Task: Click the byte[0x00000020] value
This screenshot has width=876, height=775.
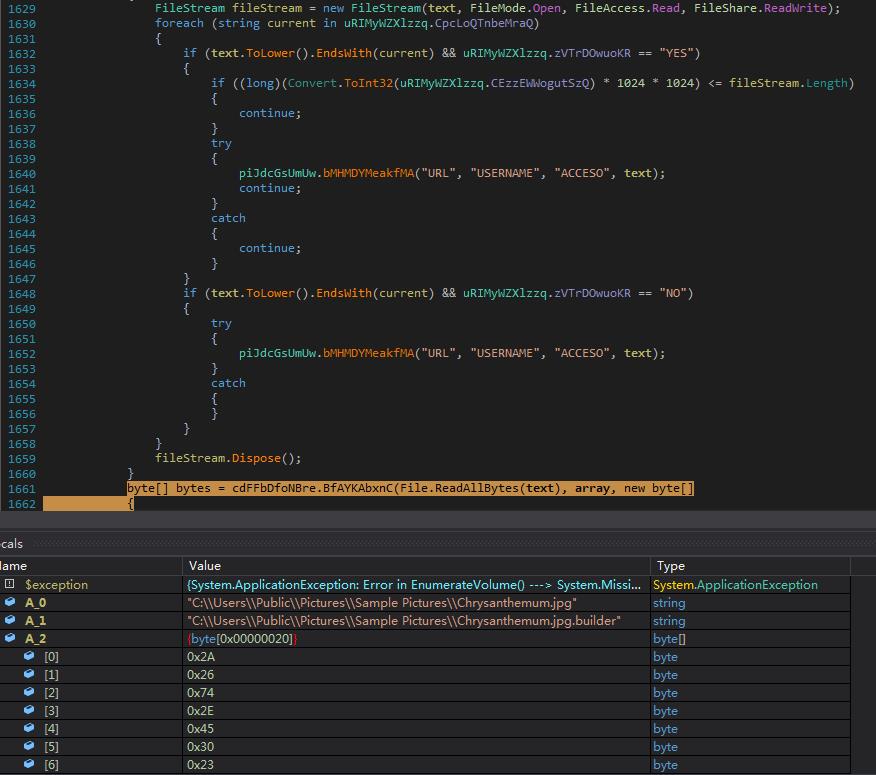Action: (242, 638)
